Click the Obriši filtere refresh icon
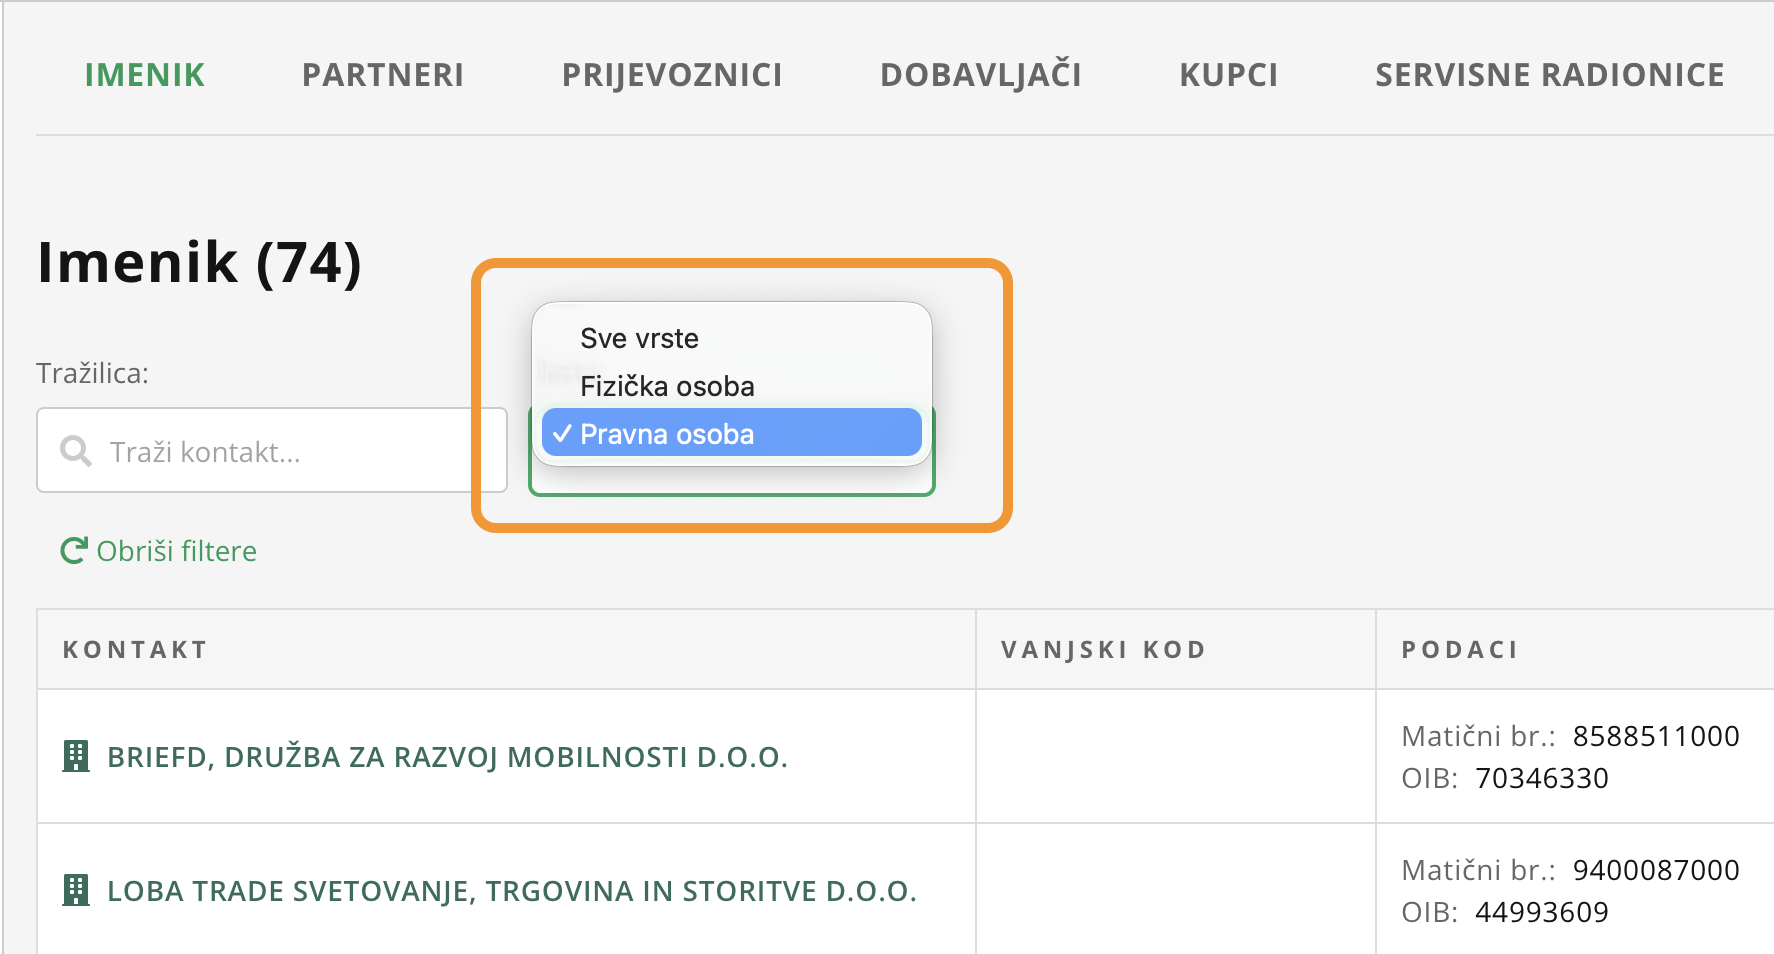This screenshot has width=1774, height=954. (x=73, y=551)
